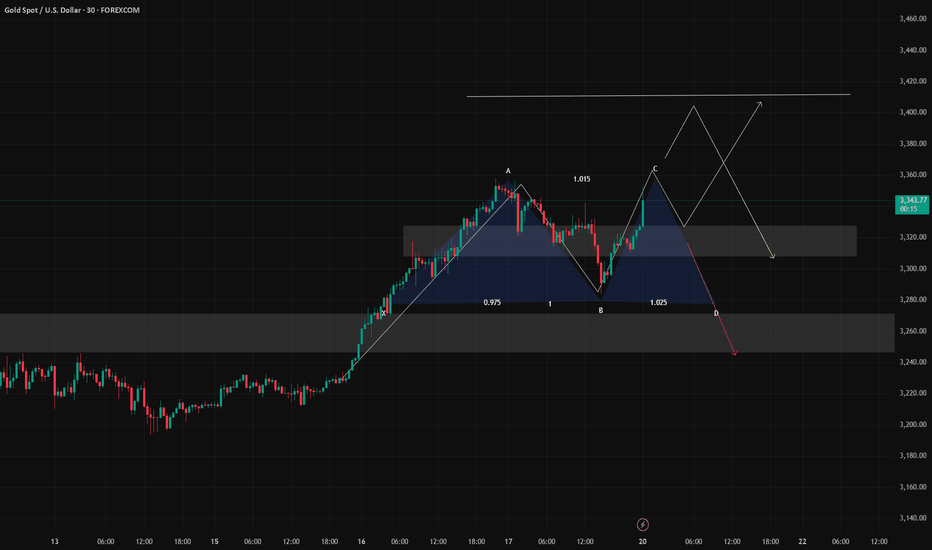Click the 3,460.00 price axis label
This screenshot has height=550, width=932.
click(x=912, y=18)
